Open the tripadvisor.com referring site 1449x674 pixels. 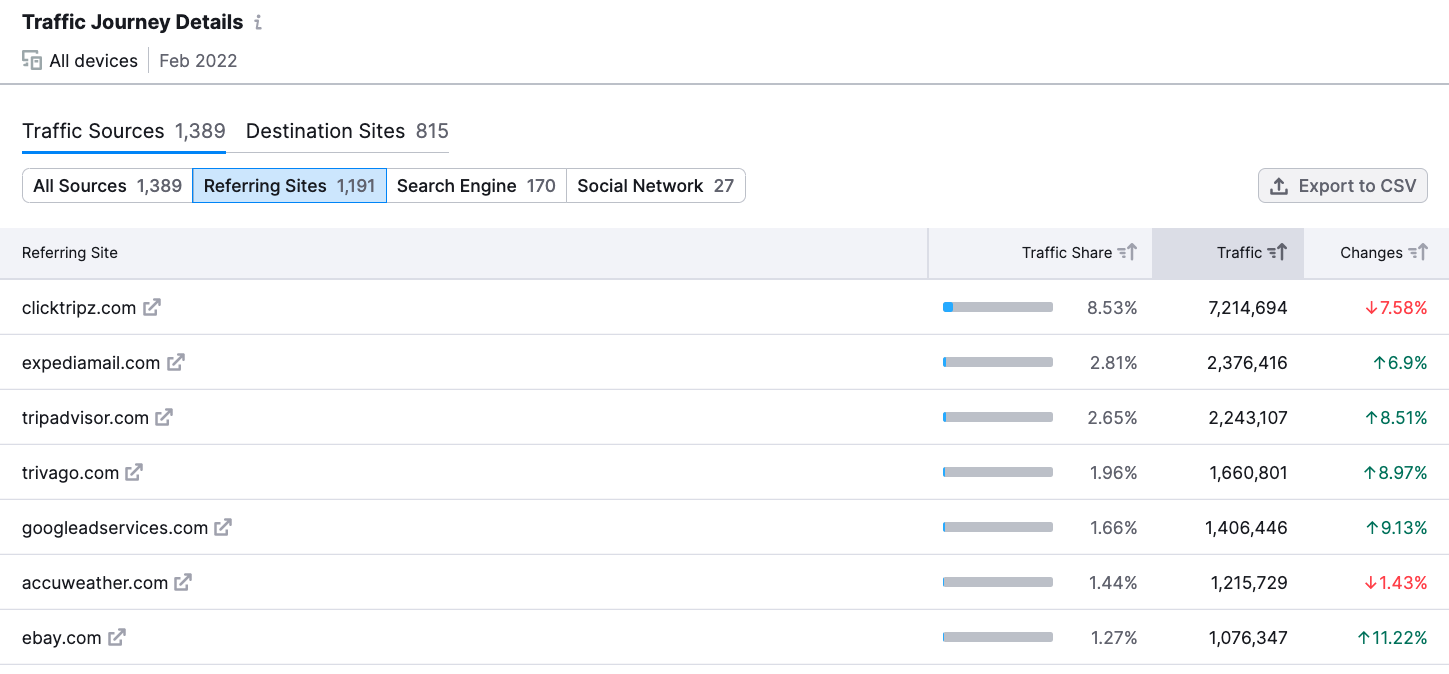(85, 418)
